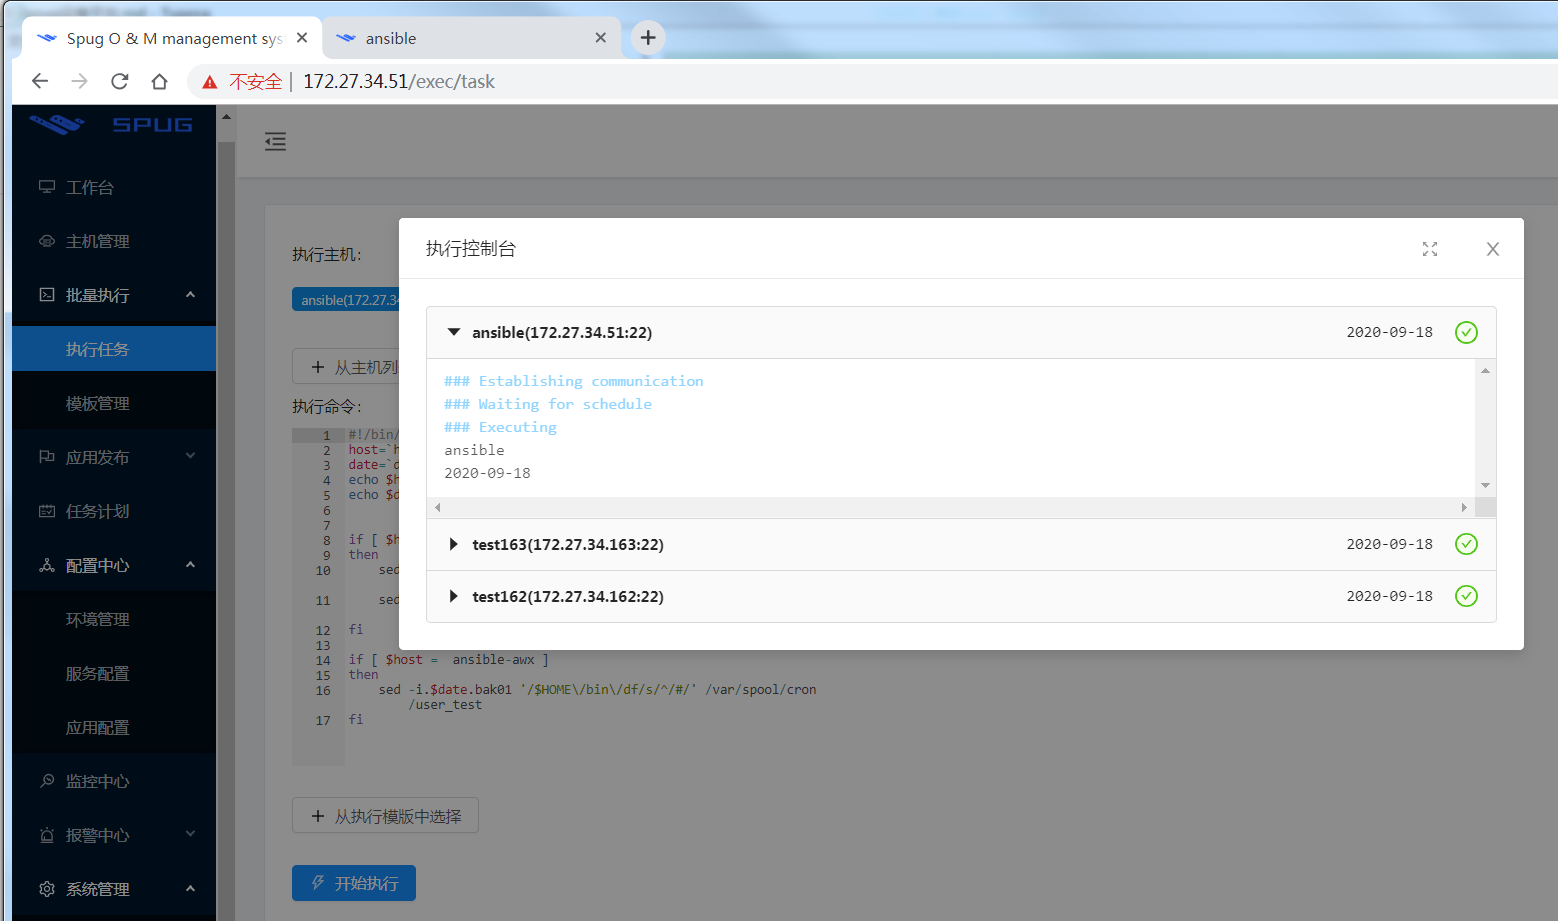Screen dimensions: 1558x921
Task: Open 模板管理 template management
Action: click(114, 403)
